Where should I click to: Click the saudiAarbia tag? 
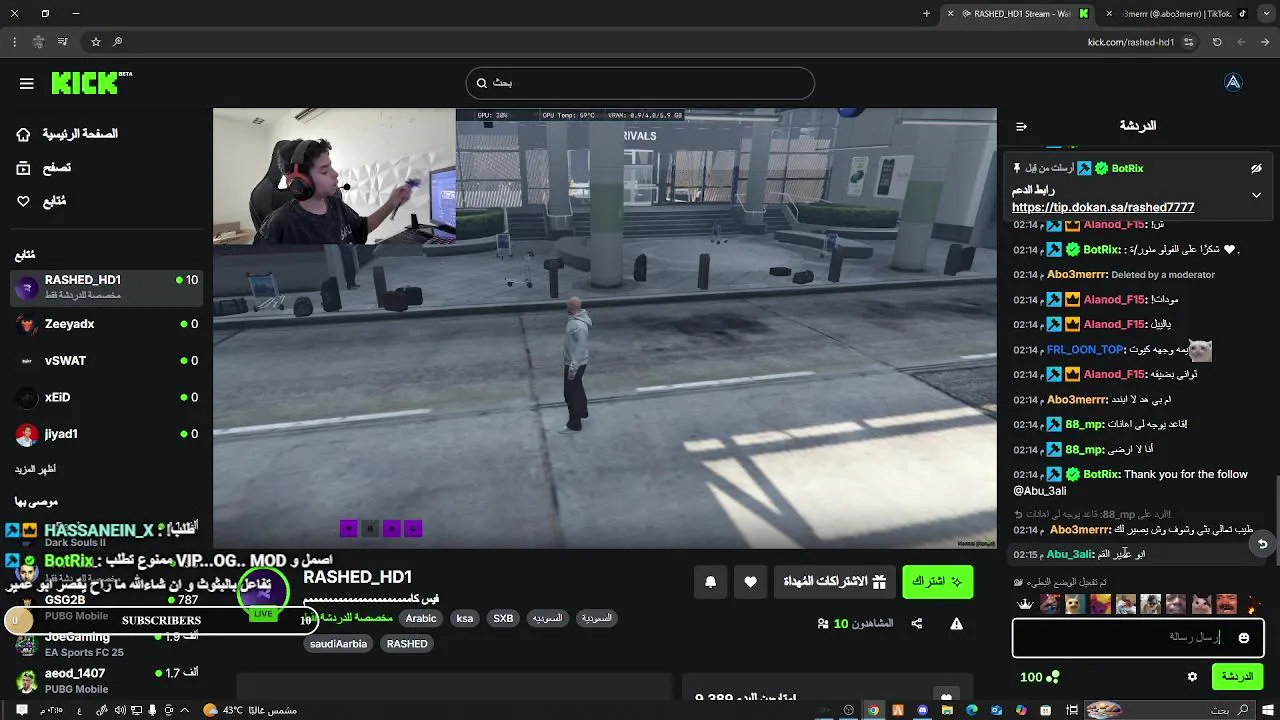(338, 644)
